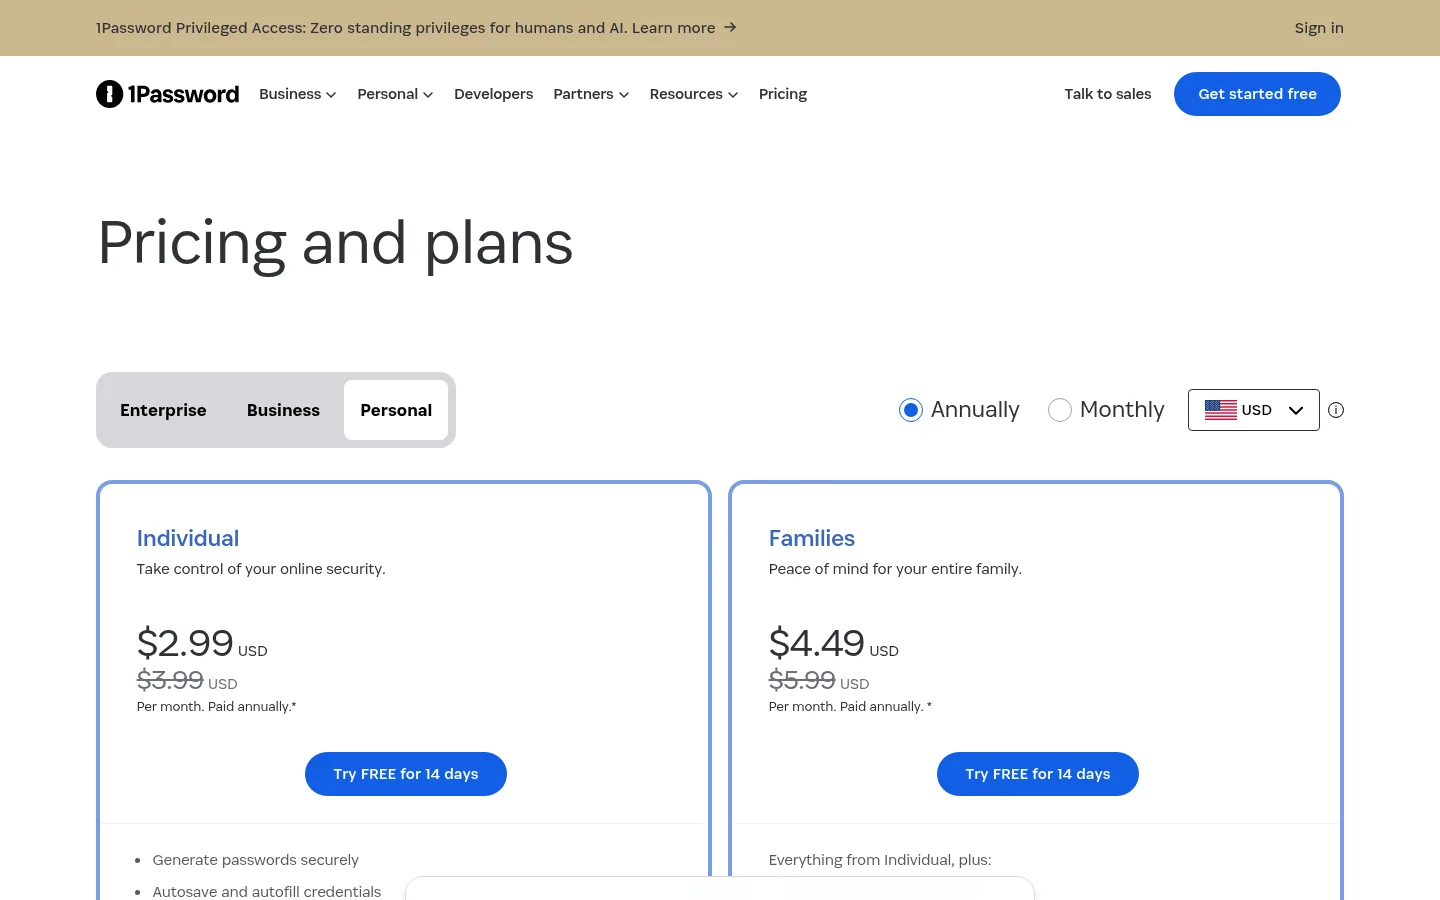Switch to the Enterprise plans tab
This screenshot has width=1440, height=900.
(x=163, y=410)
